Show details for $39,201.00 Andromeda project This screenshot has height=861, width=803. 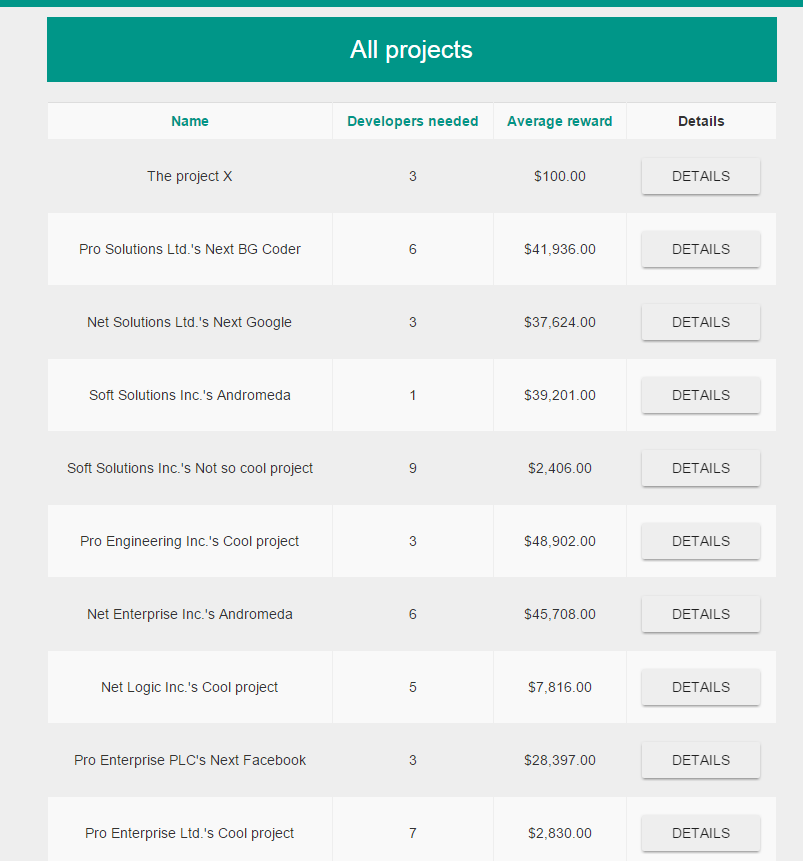[x=700, y=395]
